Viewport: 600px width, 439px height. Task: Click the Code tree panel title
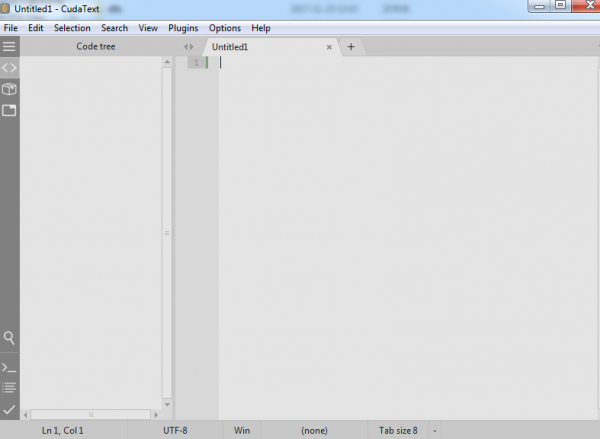(96, 46)
